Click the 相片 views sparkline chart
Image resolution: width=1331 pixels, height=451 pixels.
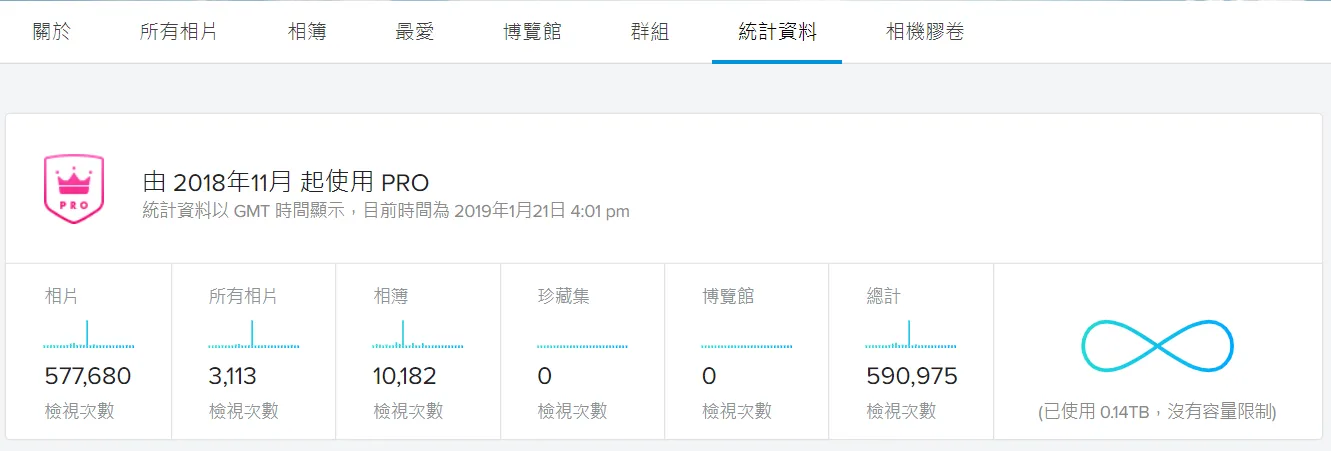[x=89, y=334]
